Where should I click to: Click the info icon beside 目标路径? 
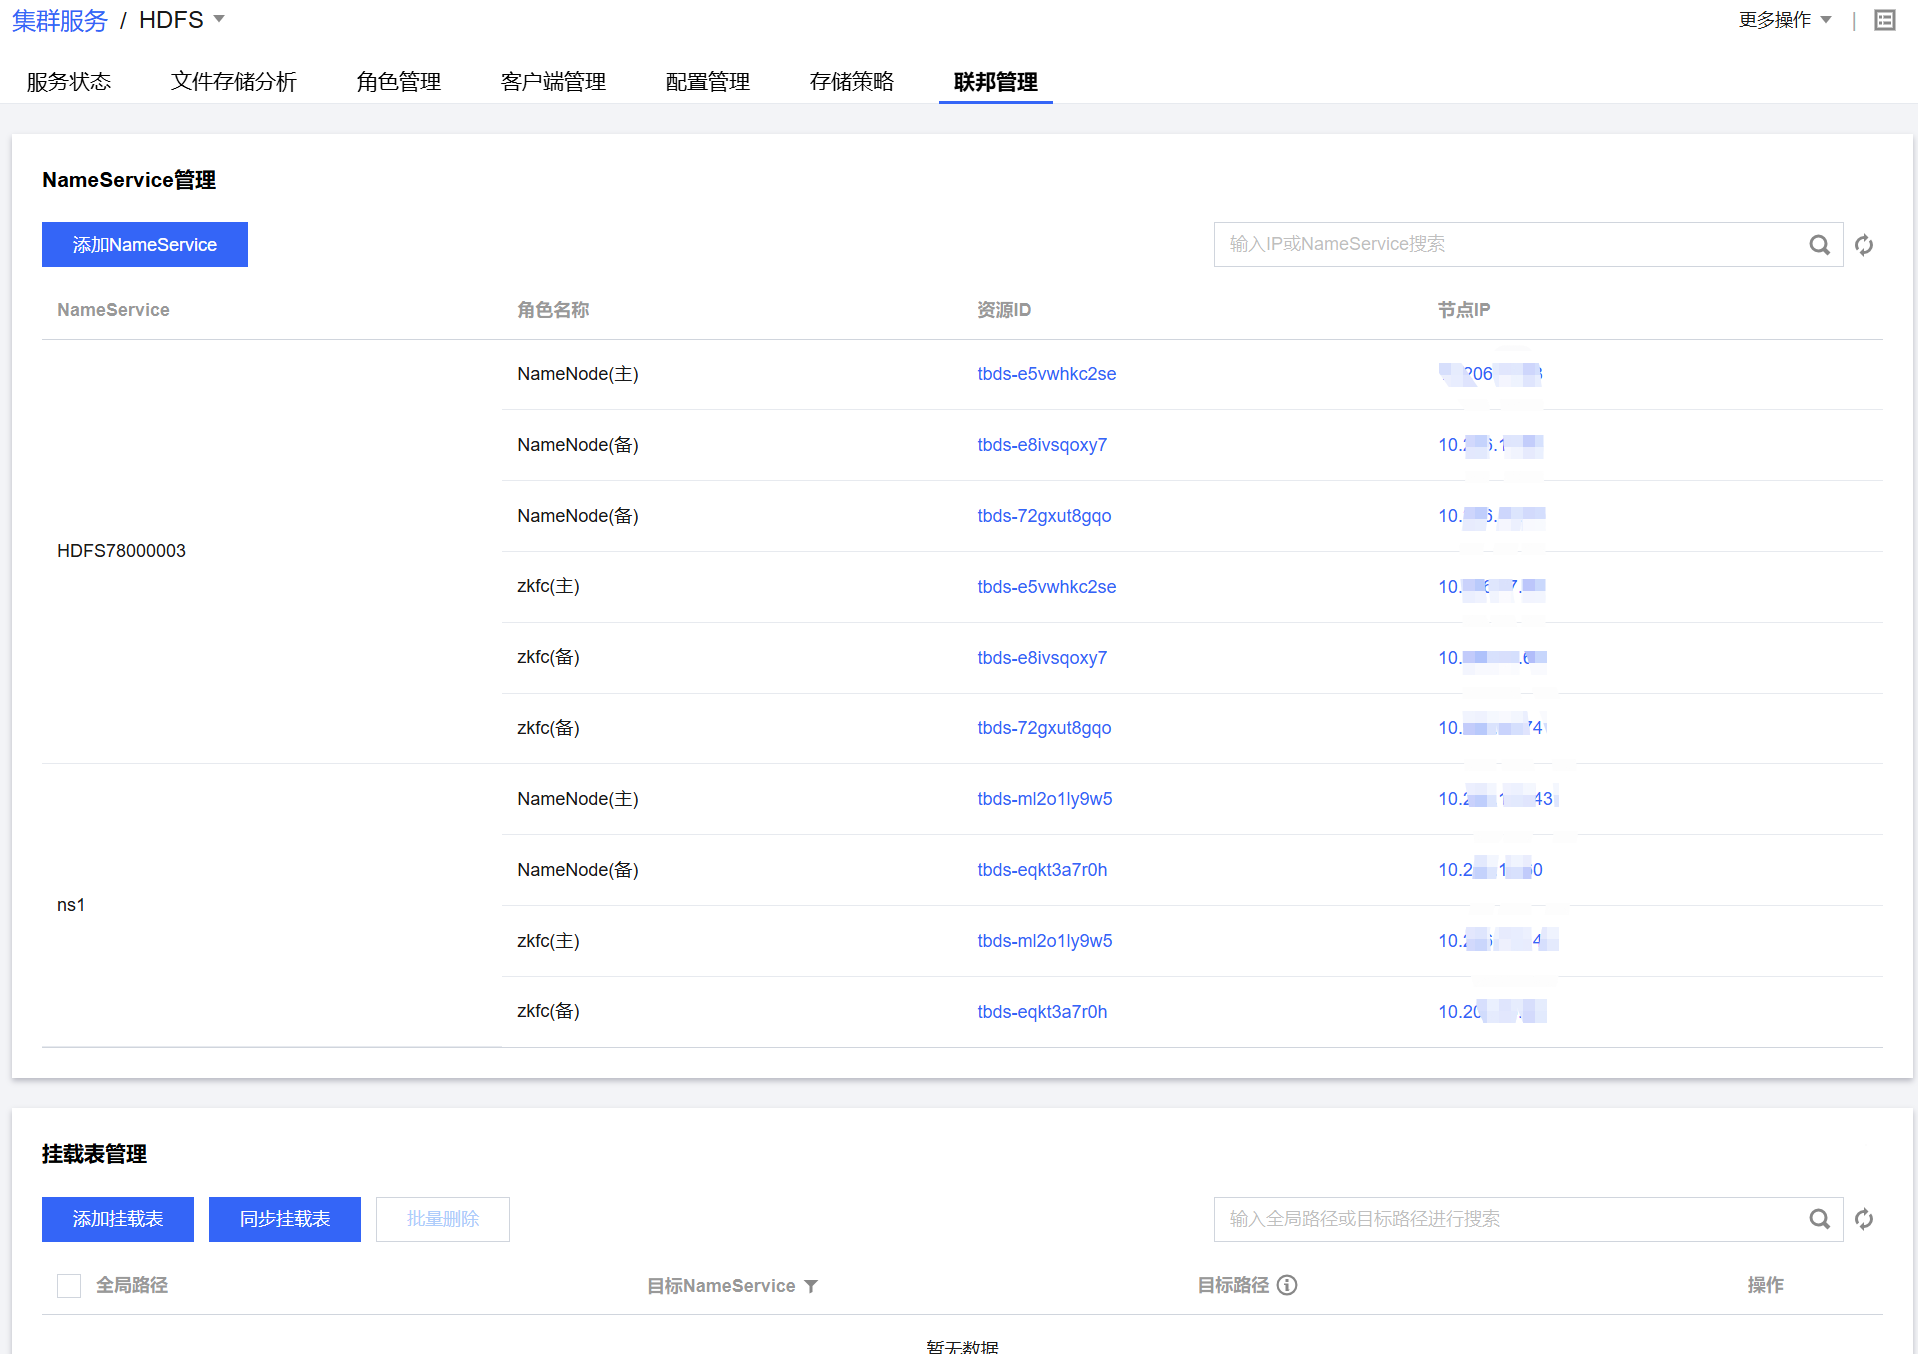pyautogui.click(x=1287, y=1285)
